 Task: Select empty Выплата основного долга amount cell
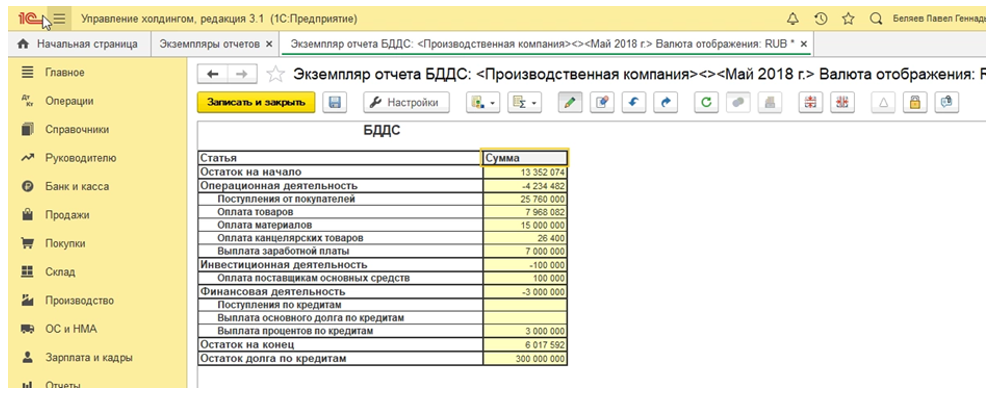[525, 318]
